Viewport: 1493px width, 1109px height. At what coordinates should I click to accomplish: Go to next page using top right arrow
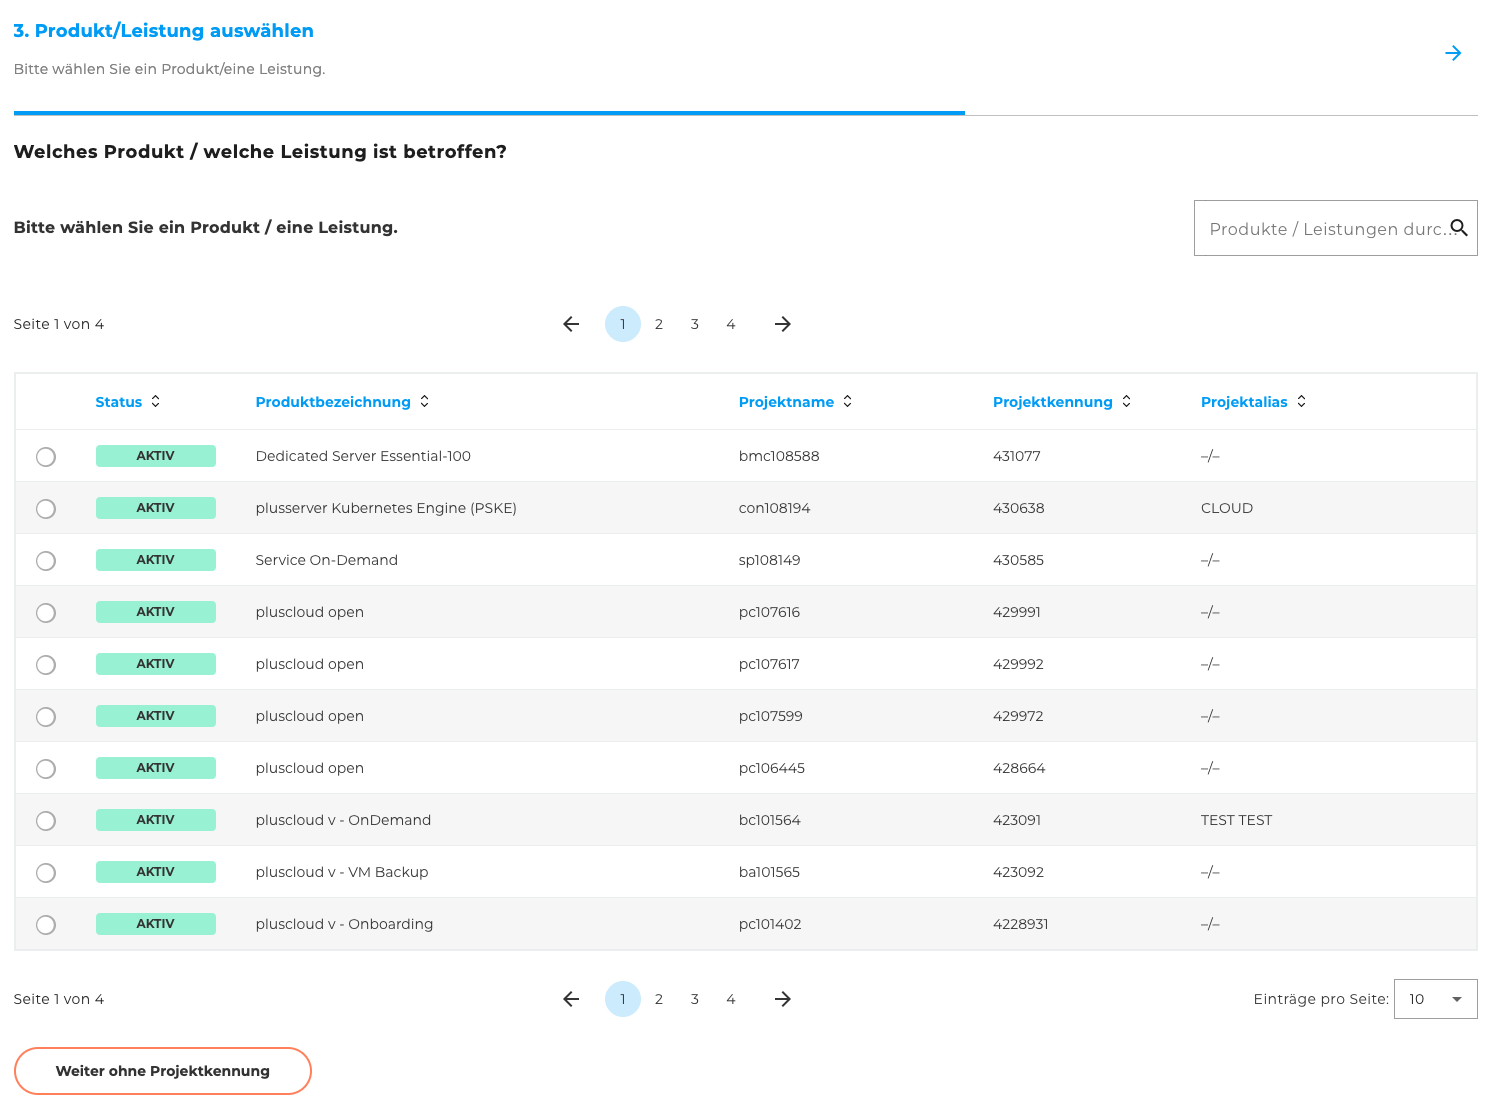pyautogui.click(x=783, y=324)
